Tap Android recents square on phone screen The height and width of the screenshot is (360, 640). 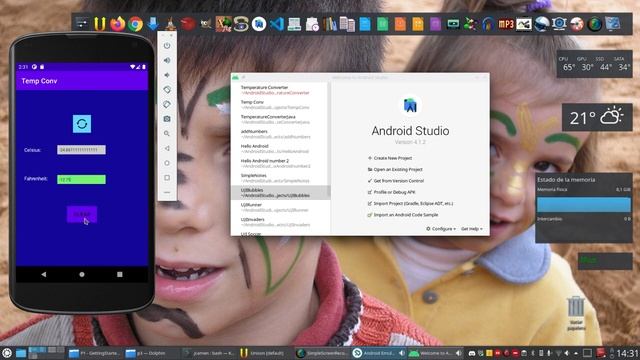120,274
